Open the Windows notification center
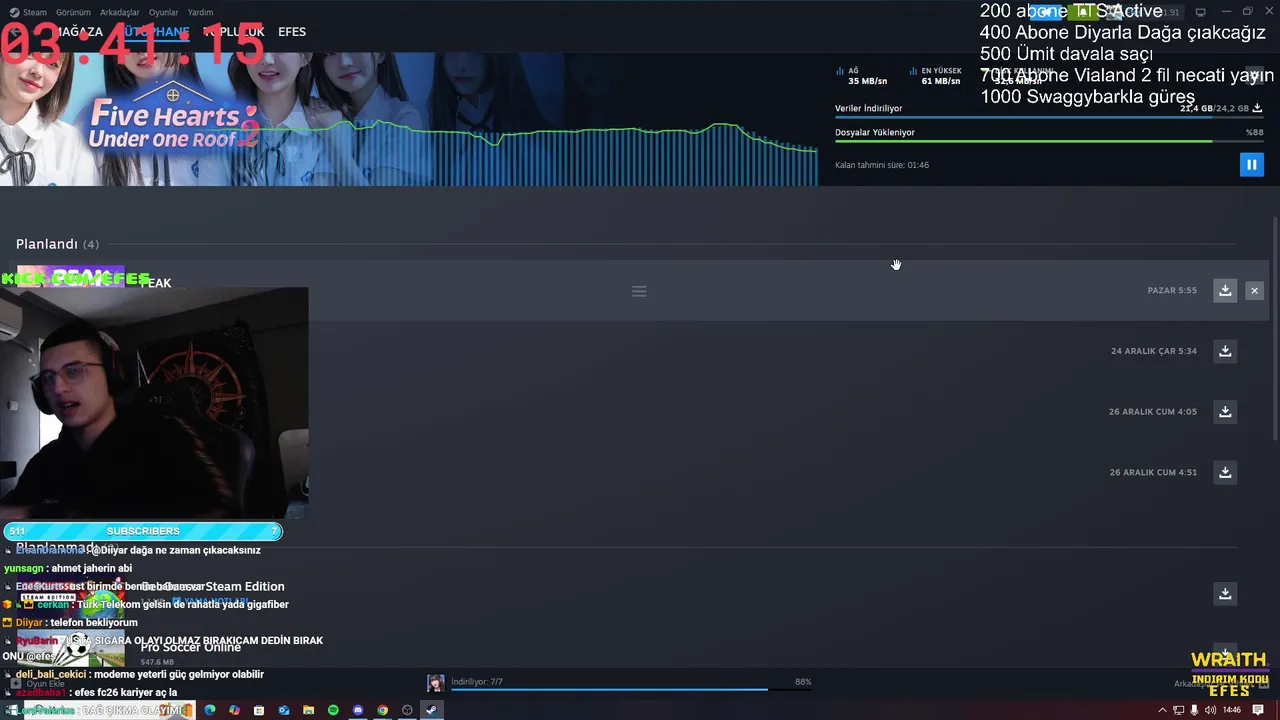The width and height of the screenshot is (1280, 720). pyautogui.click(x=1259, y=710)
